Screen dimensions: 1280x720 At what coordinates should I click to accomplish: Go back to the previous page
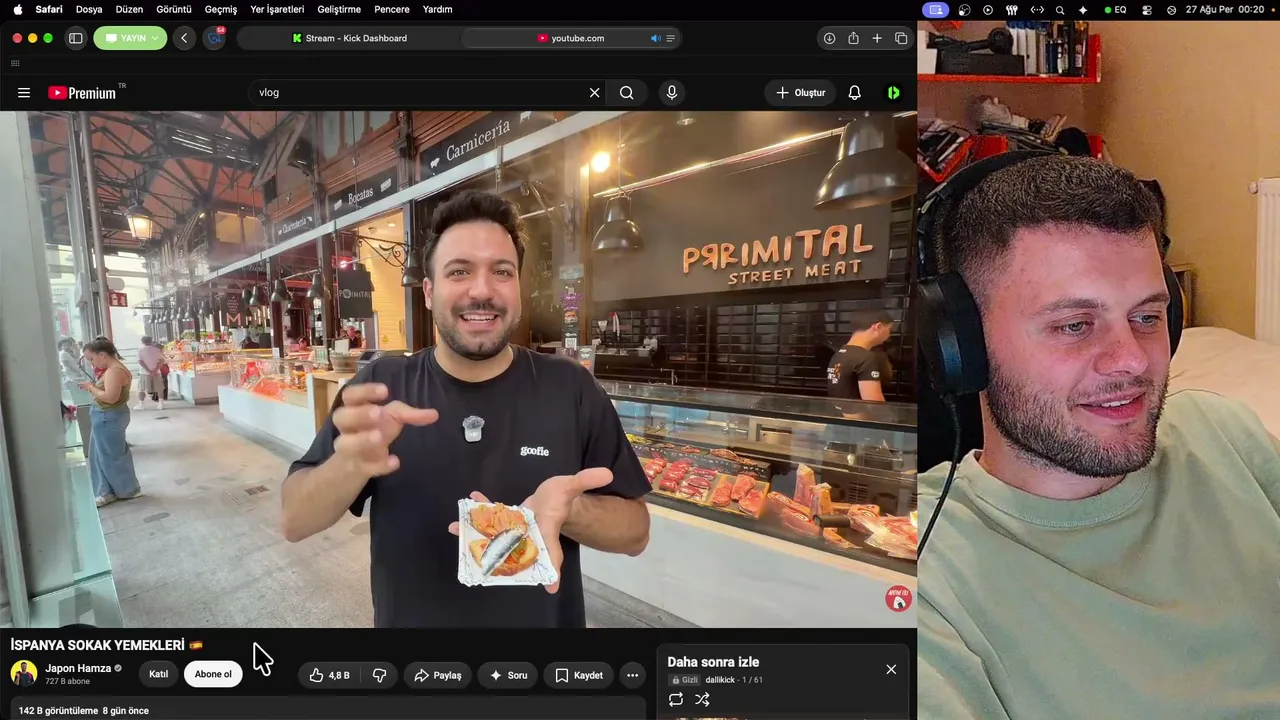coord(184,38)
